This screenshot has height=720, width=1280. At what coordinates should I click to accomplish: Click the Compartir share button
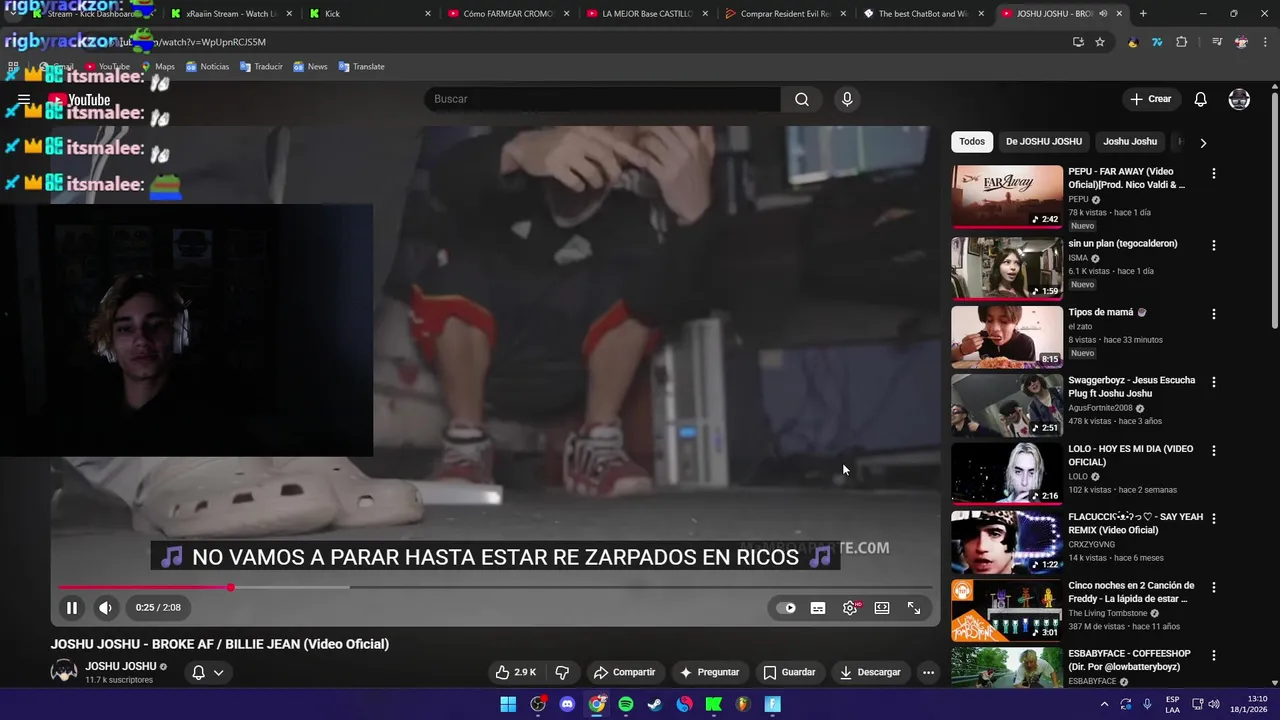coord(624,672)
